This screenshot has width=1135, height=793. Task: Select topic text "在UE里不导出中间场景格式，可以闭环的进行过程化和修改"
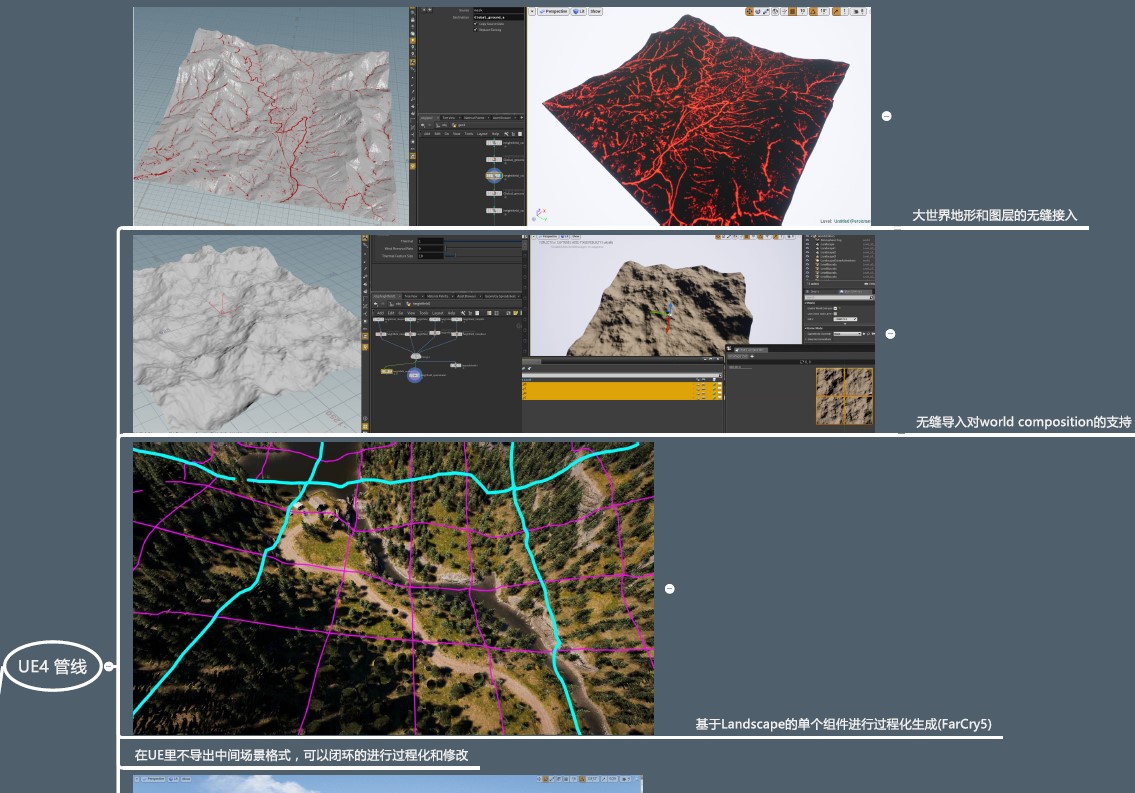click(301, 755)
